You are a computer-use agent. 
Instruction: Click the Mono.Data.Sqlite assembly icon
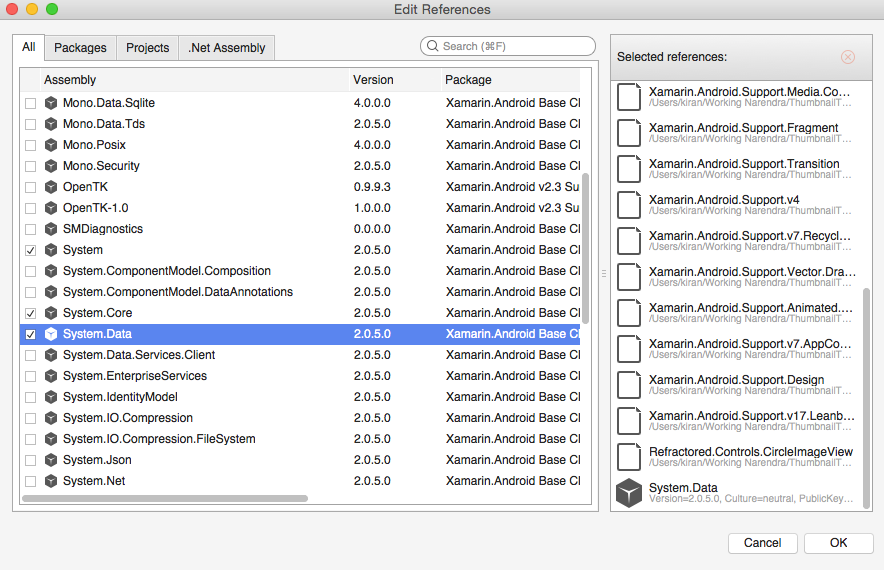[51, 103]
